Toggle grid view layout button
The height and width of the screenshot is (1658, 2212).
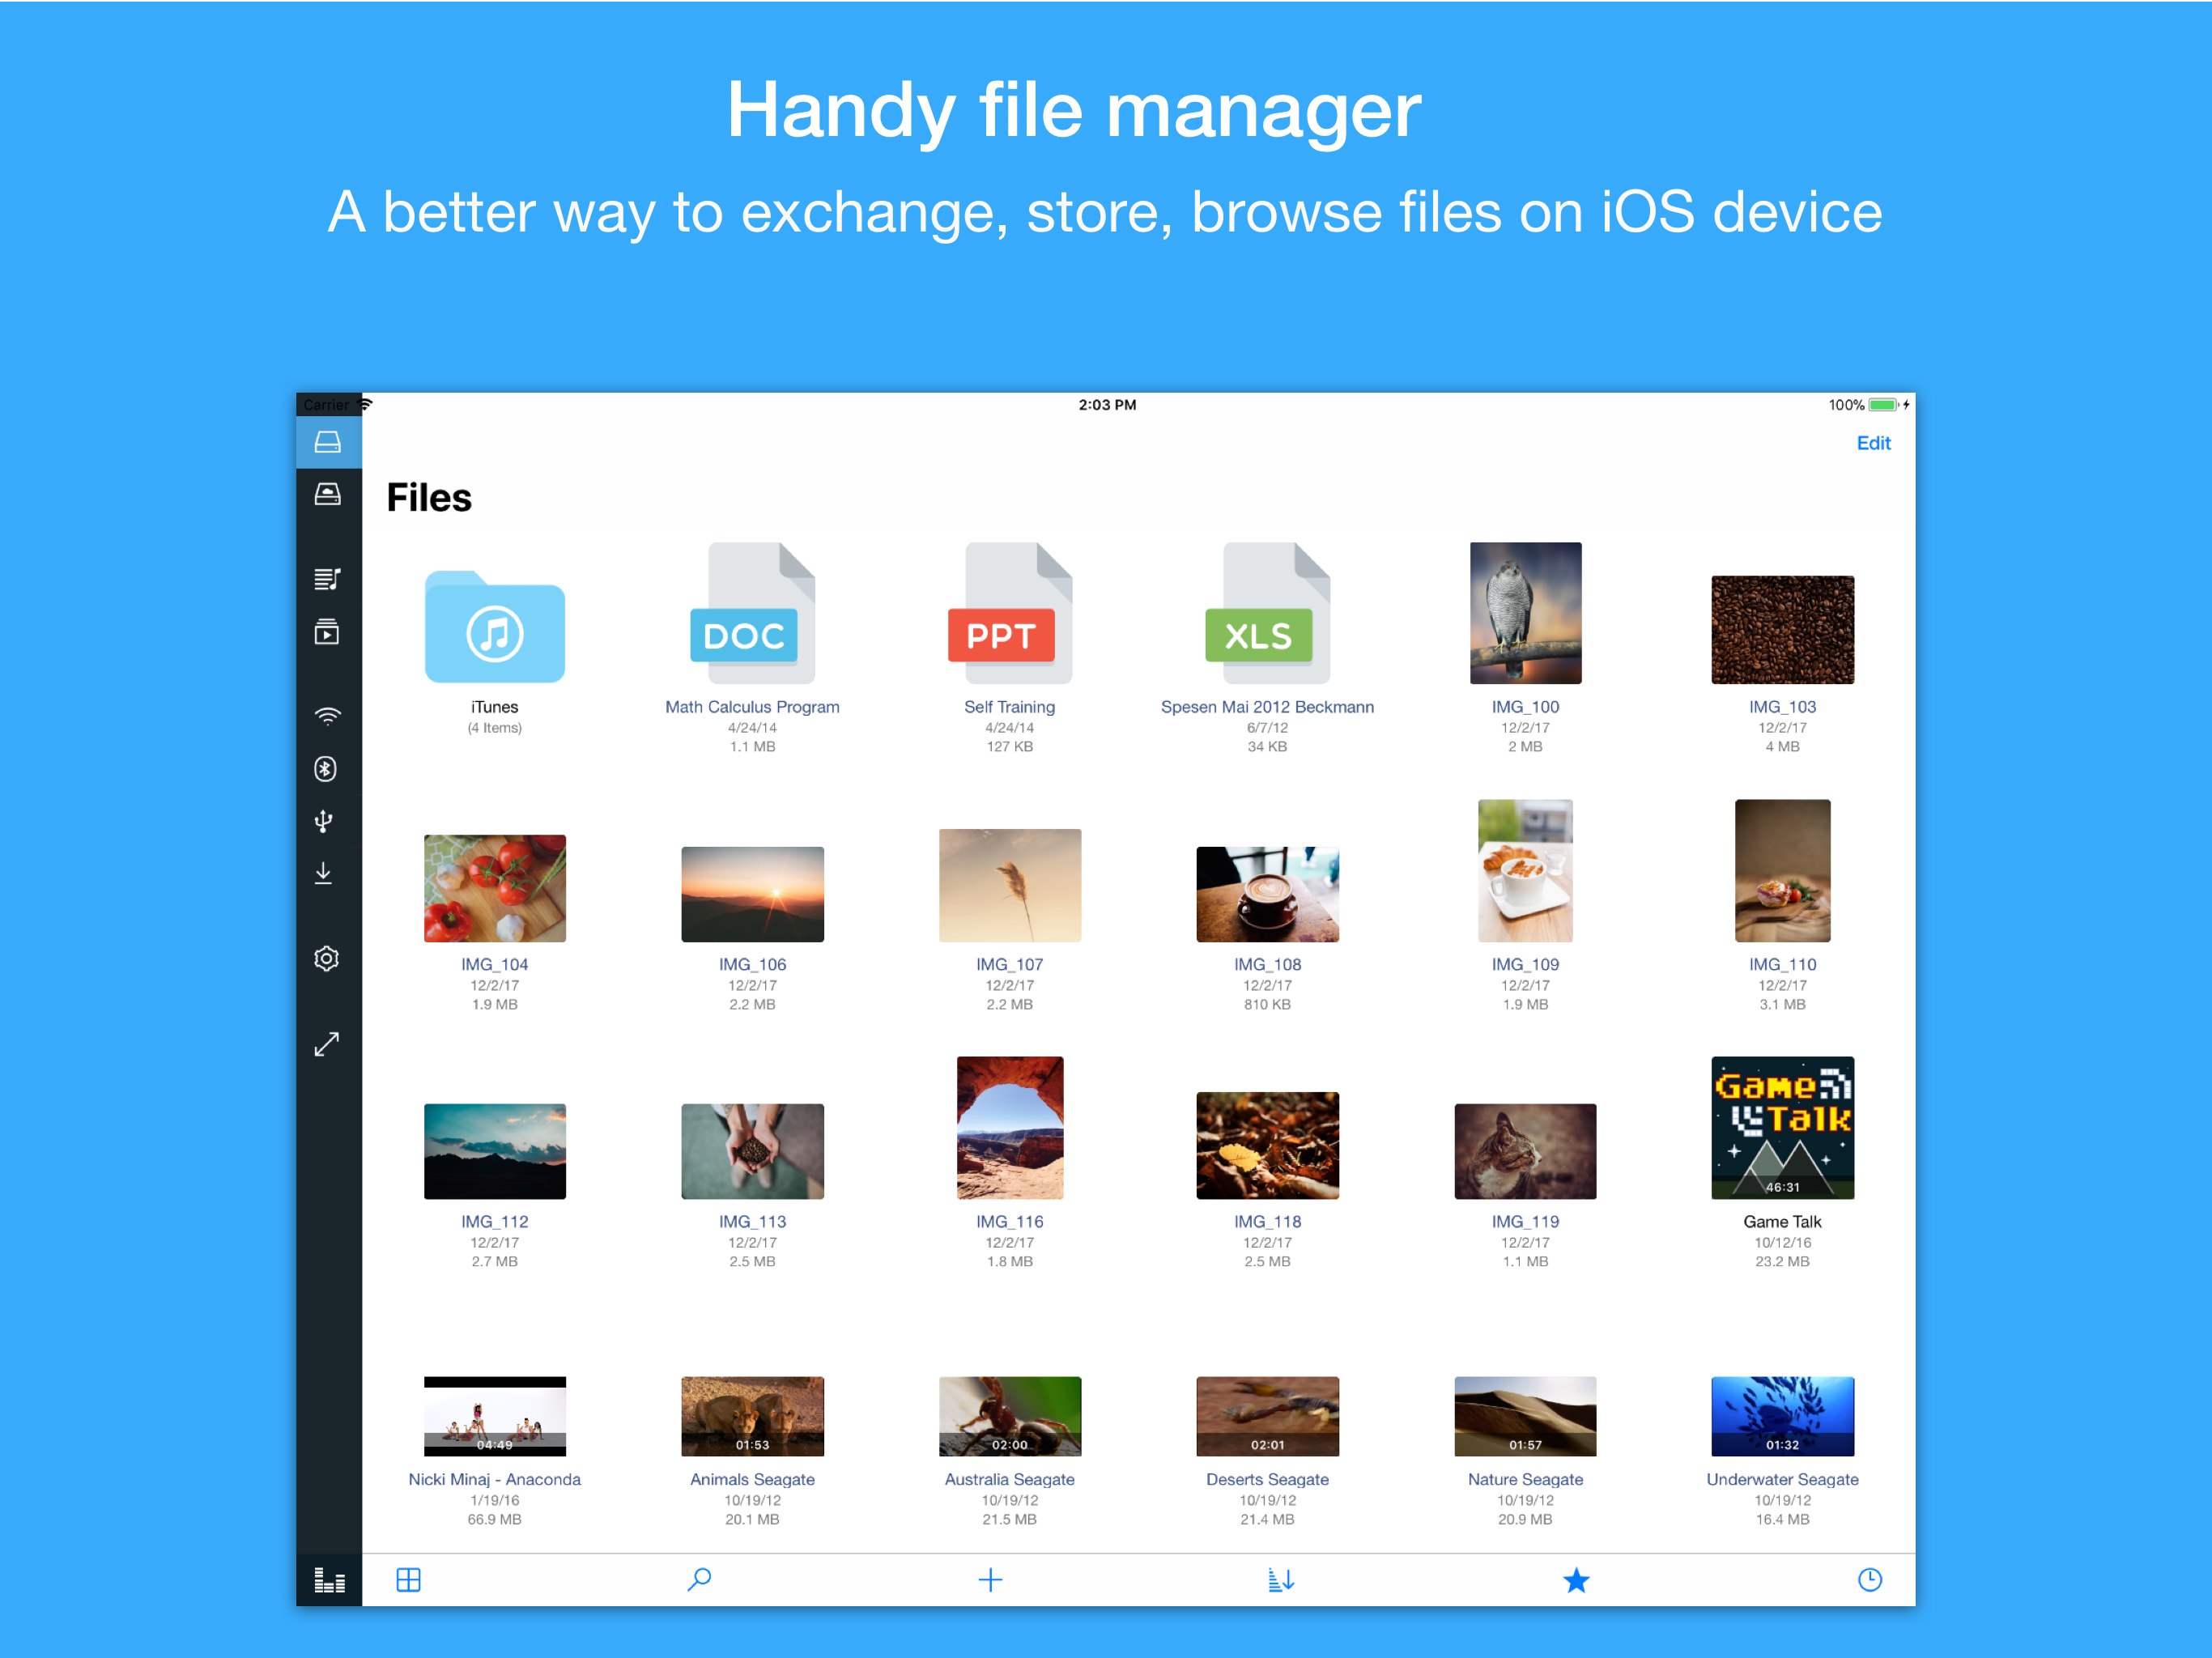tap(408, 1580)
